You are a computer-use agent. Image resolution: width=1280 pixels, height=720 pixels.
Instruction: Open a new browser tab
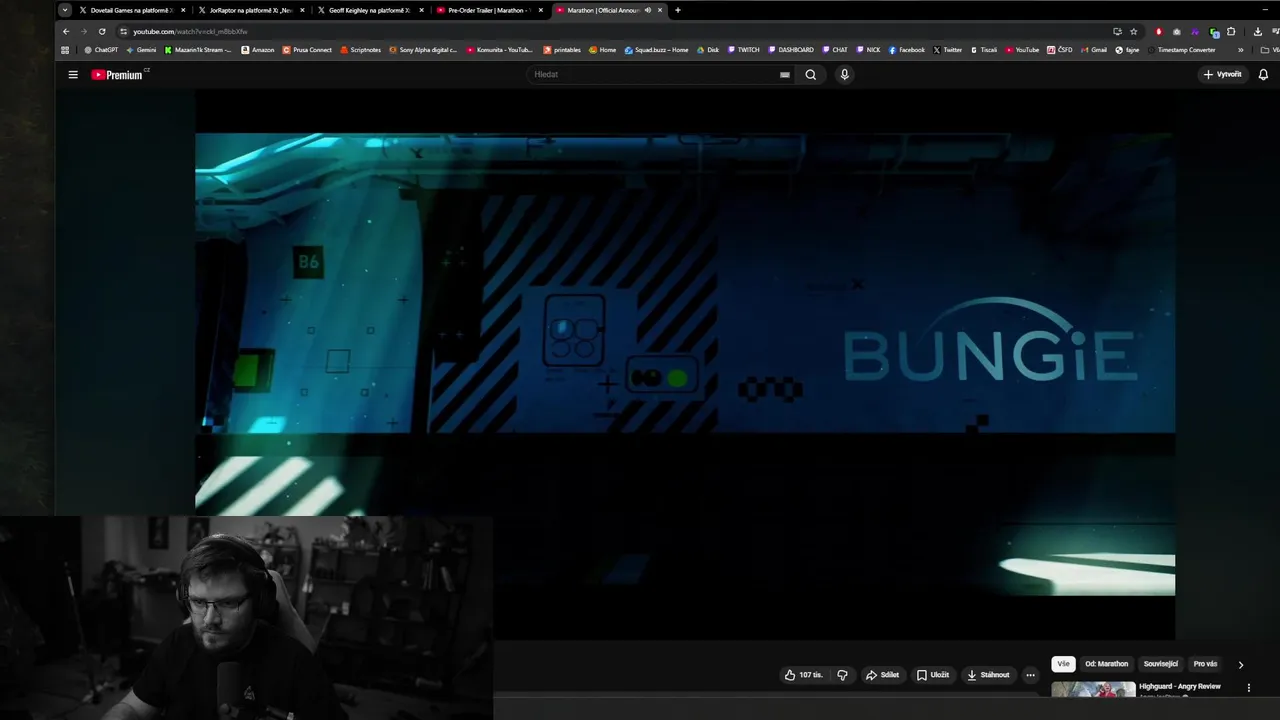coord(678,10)
